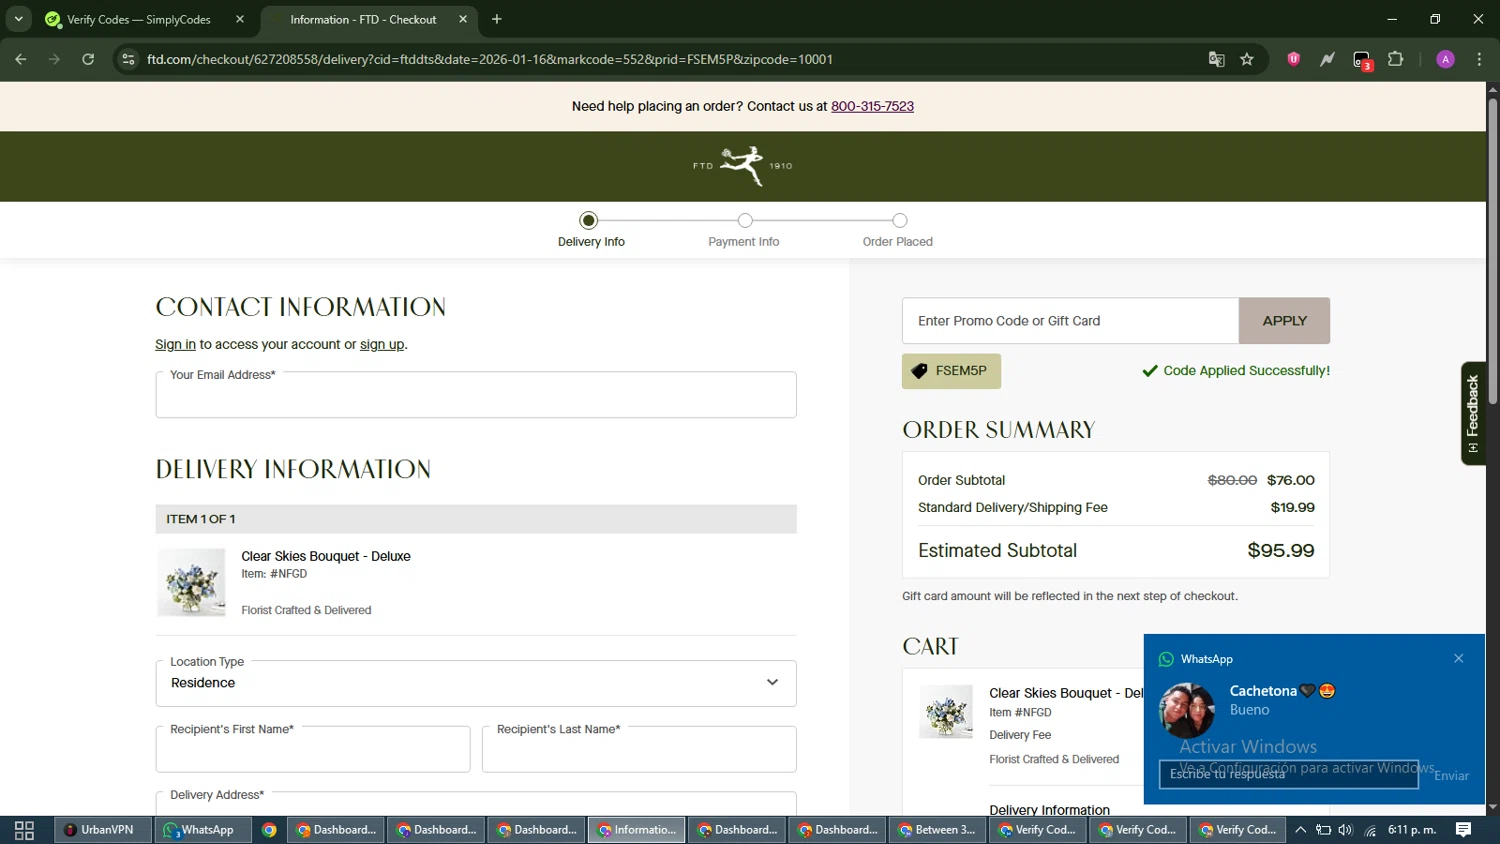Focus the Your Email Address field
The width and height of the screenshot is (1500, 844).
[x=476, y=395]
